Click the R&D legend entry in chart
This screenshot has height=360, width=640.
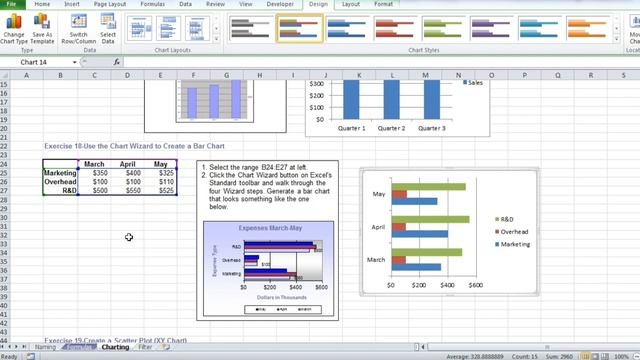(x=504, y=219)
